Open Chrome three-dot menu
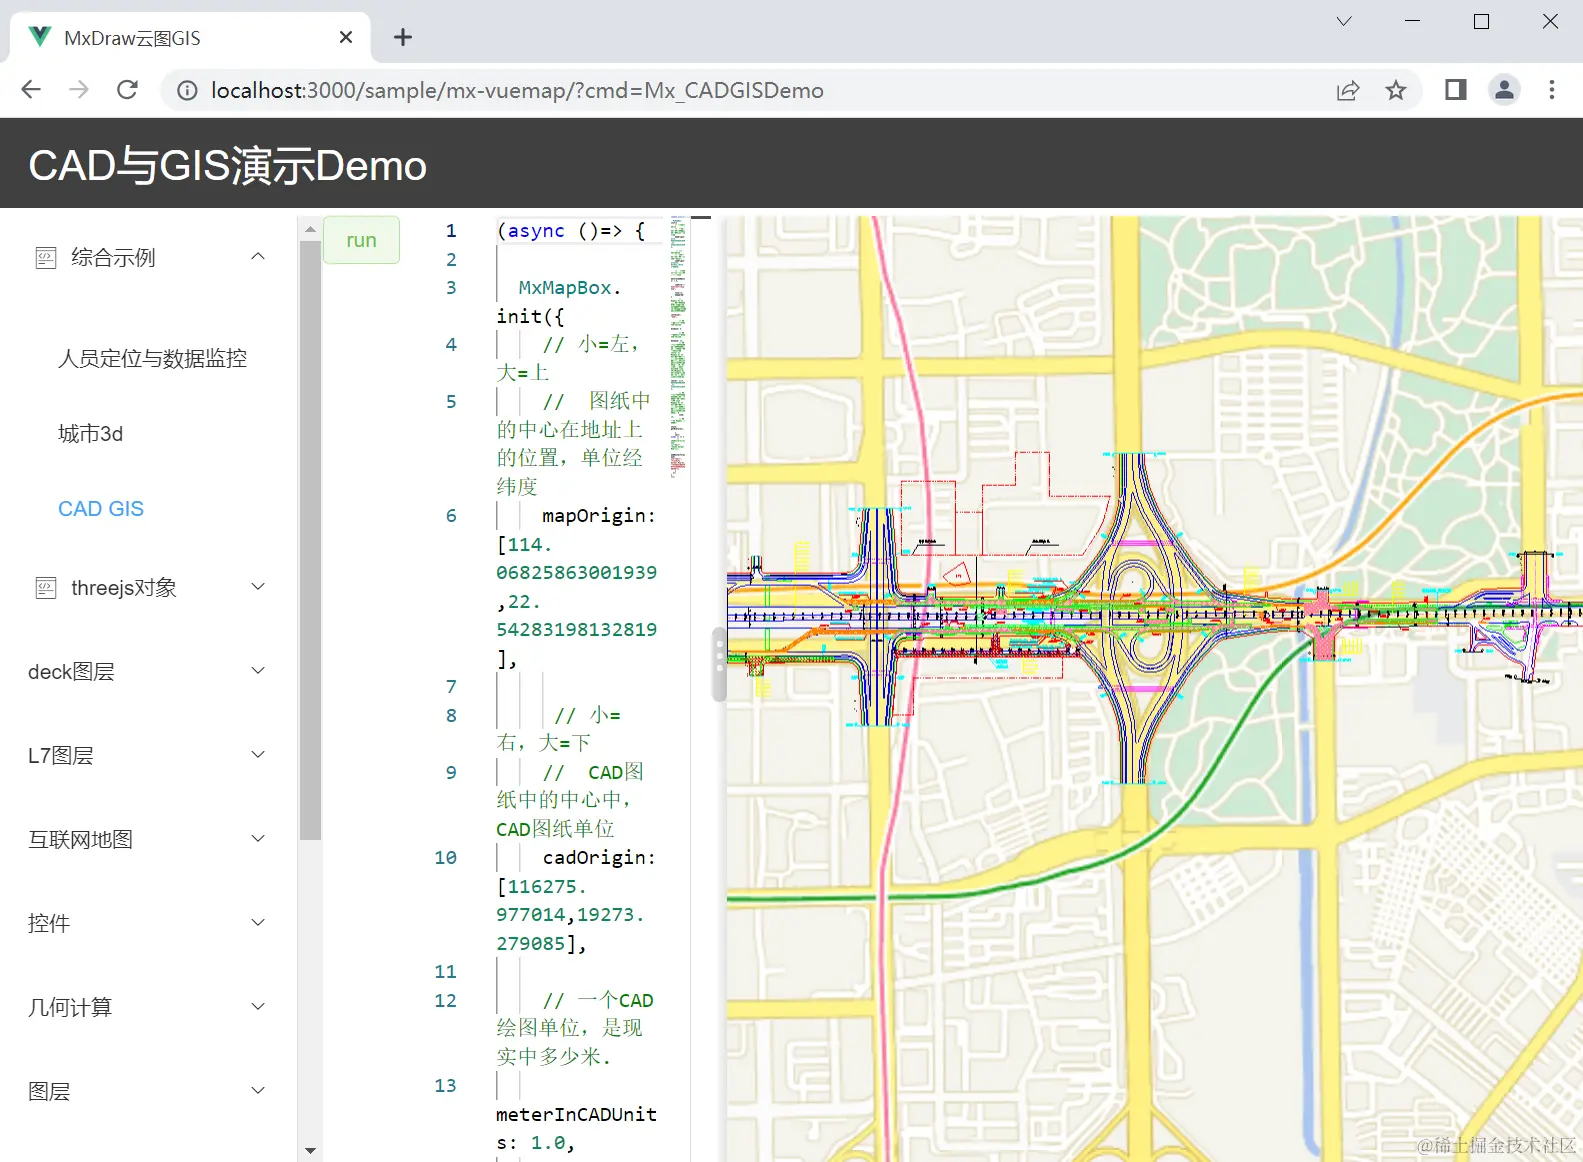The width and height of the screenshot is (1583, 1162). (1552, 90)
